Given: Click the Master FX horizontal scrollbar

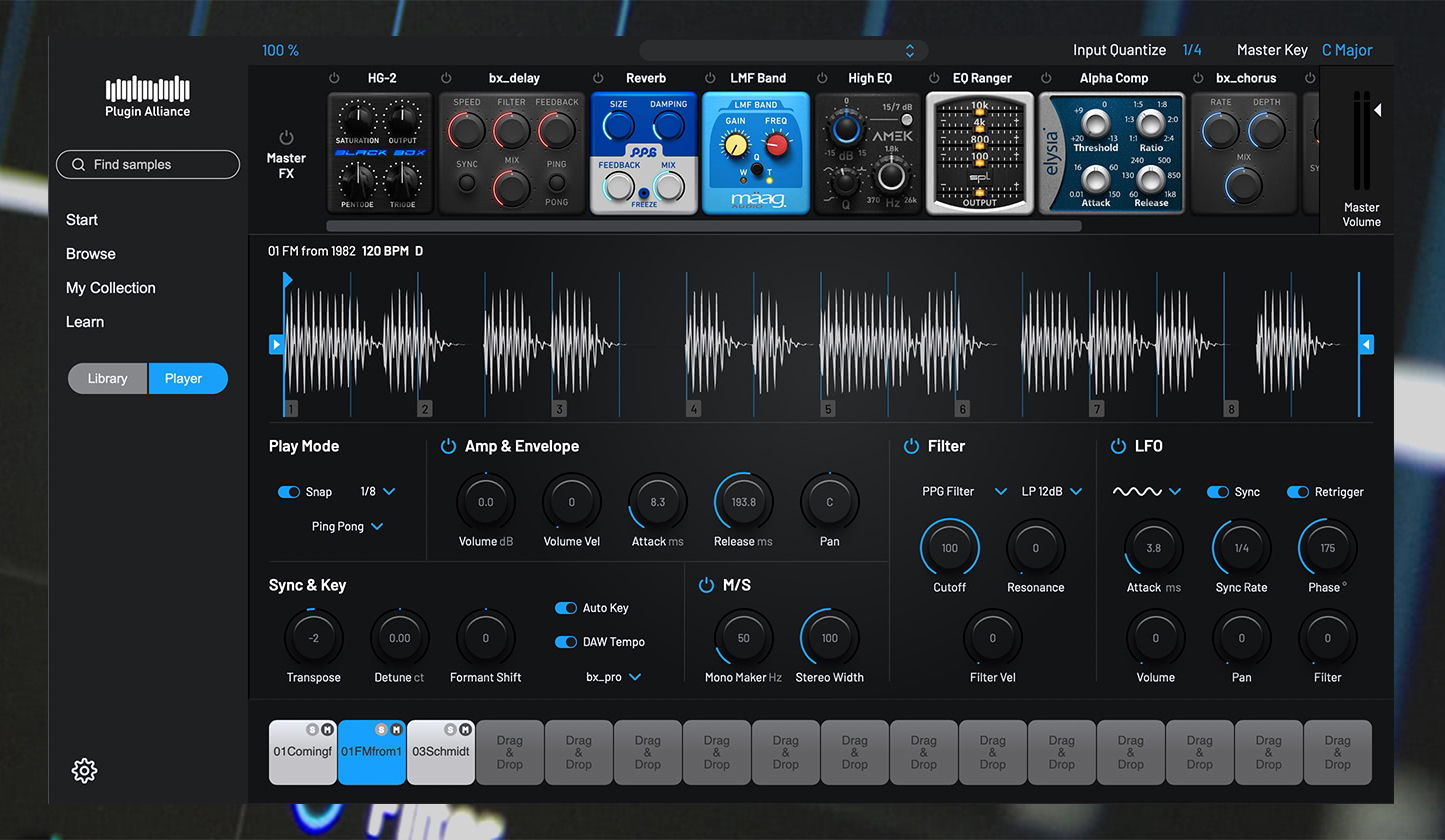Looking at the screenshot, I should (x=704, y=226).
